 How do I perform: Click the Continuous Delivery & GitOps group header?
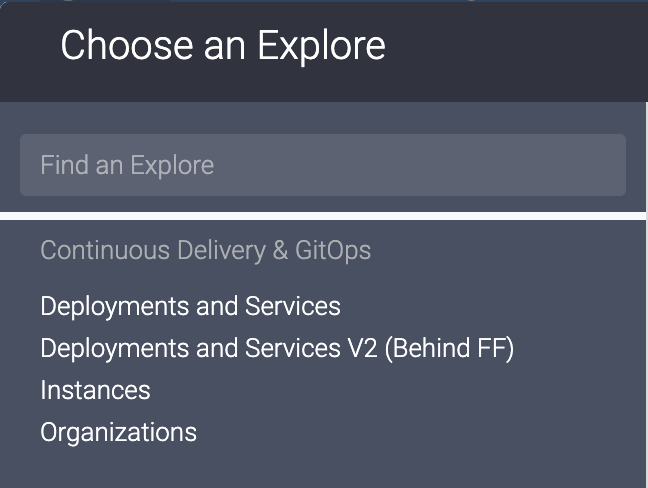(205, 250)
